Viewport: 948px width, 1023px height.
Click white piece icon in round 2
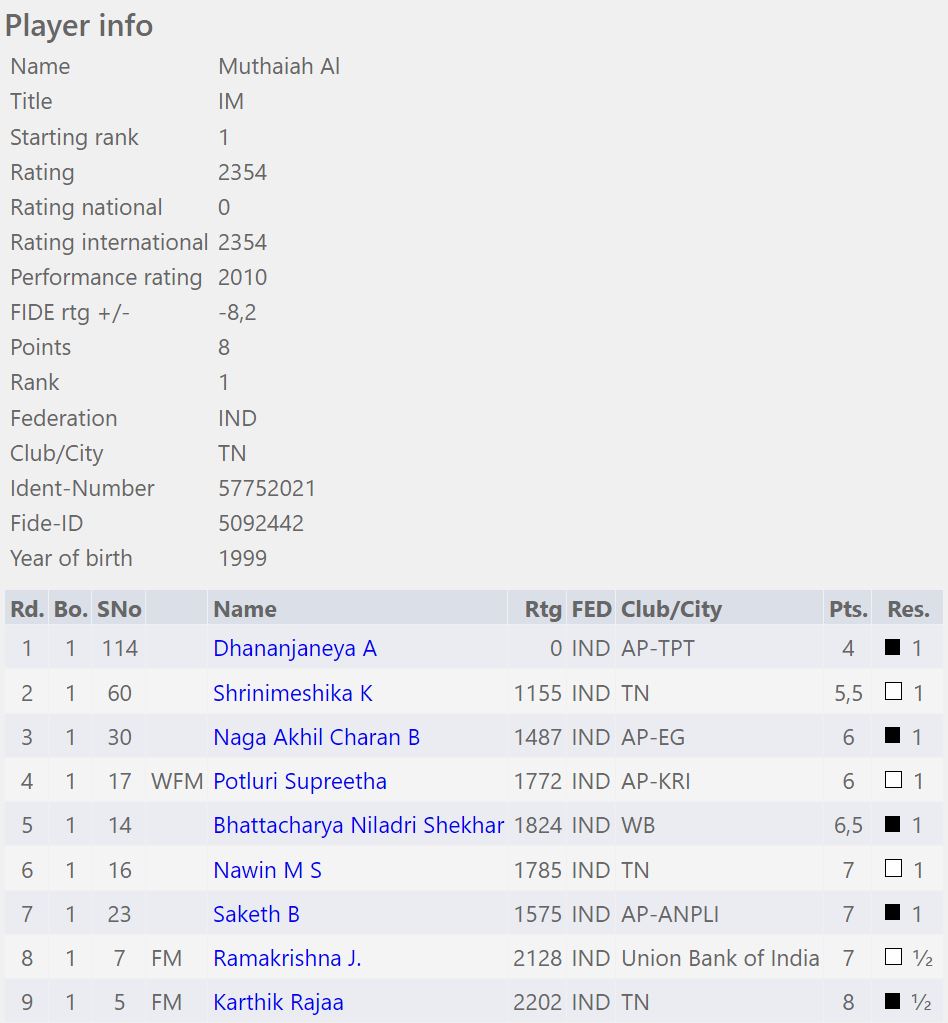[893, 691]
